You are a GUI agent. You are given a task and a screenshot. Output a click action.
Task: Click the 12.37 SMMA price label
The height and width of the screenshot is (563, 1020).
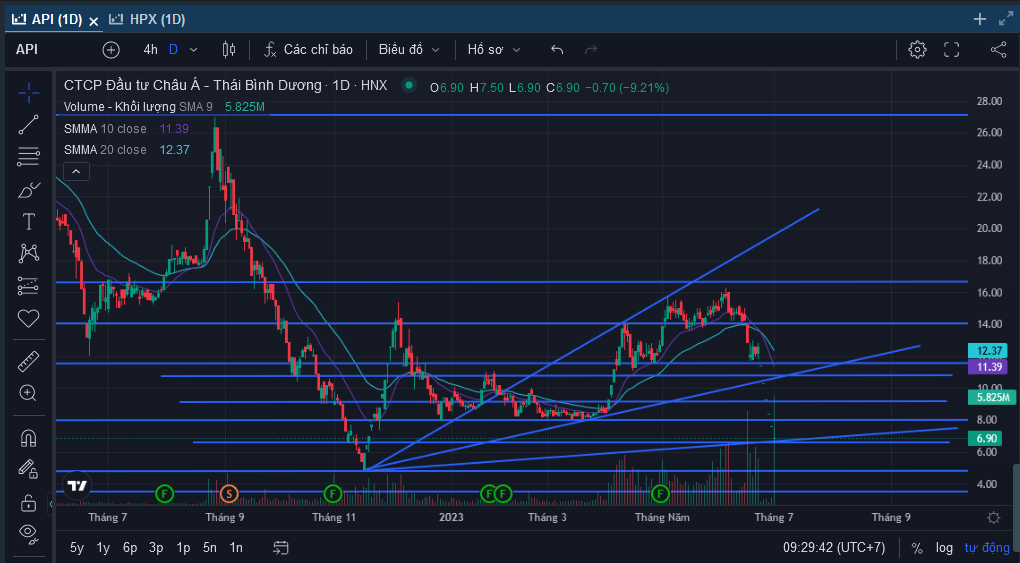click(x=988, y=351)
